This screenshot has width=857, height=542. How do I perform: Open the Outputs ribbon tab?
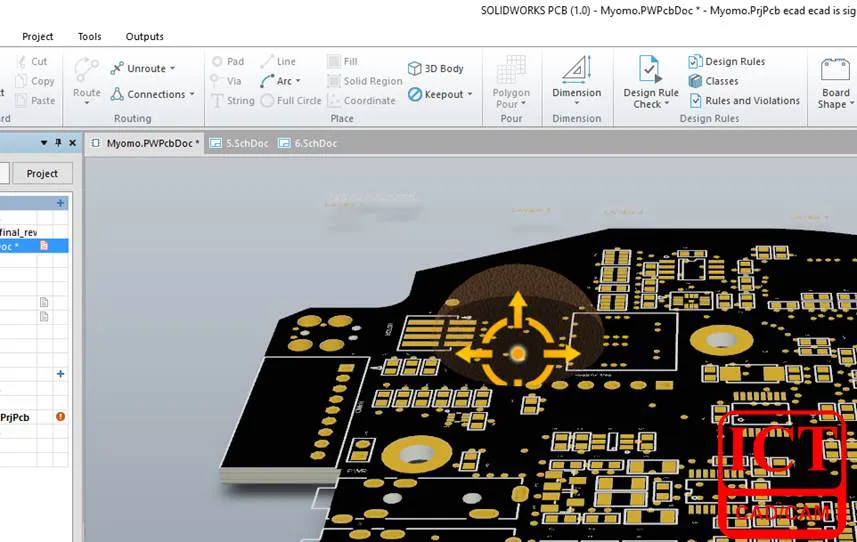coord(144,36)
